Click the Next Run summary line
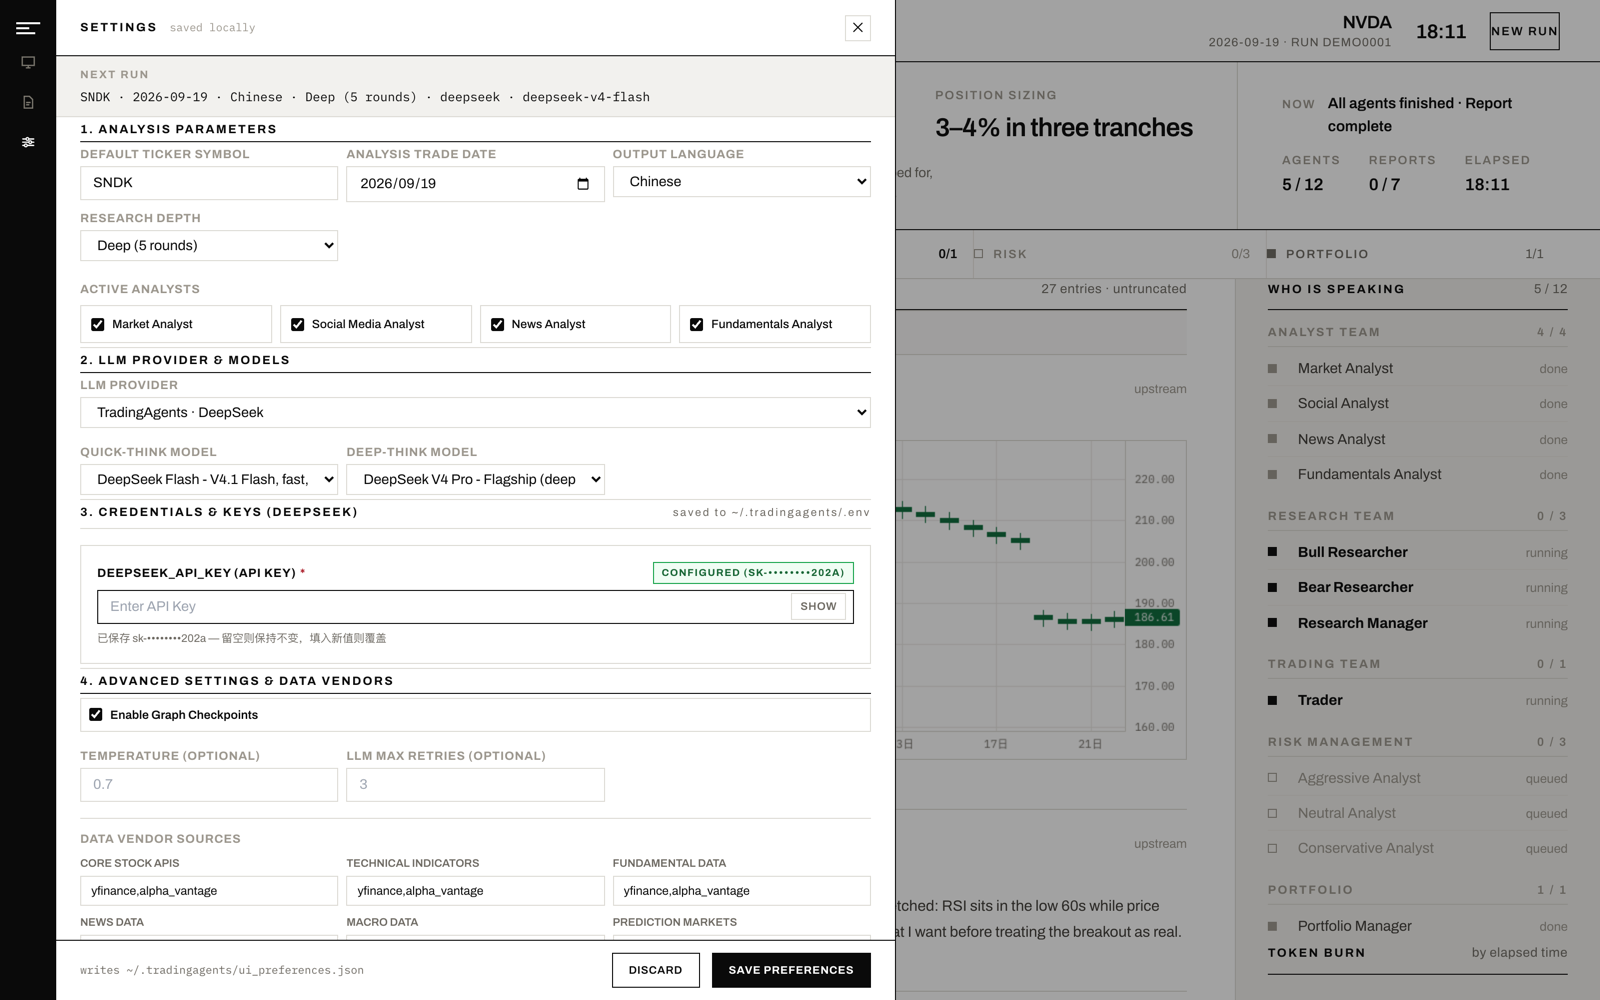Viewport: 1600px width, 1000px height. [365, 97]
